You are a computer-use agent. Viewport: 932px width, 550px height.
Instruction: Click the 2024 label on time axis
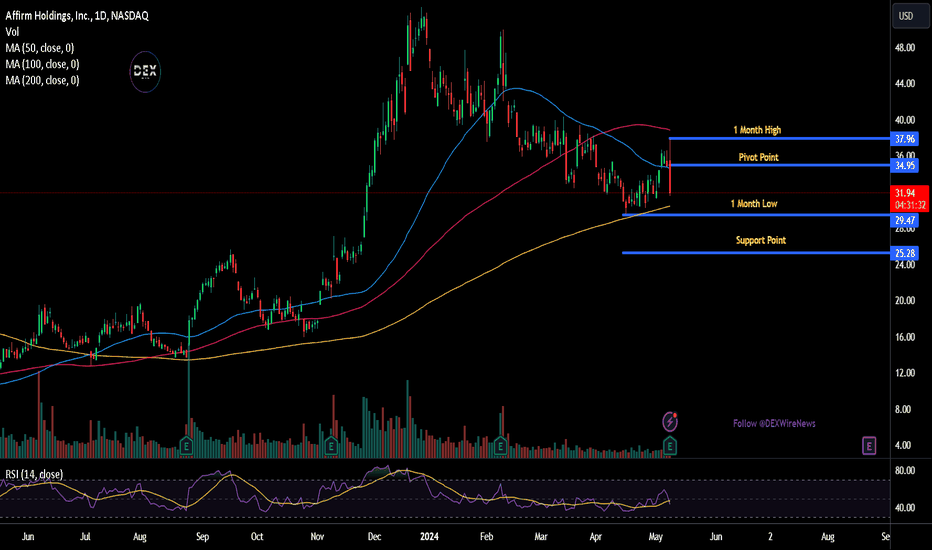pos(429,536)
